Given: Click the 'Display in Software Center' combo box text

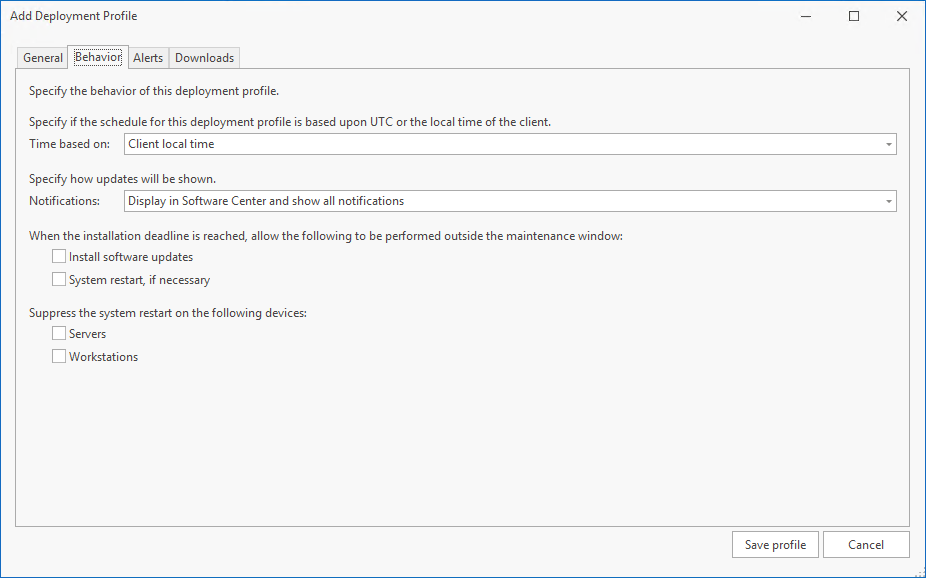Looking at the screenshot, I should pyautogui.click(x=266, y=201).
